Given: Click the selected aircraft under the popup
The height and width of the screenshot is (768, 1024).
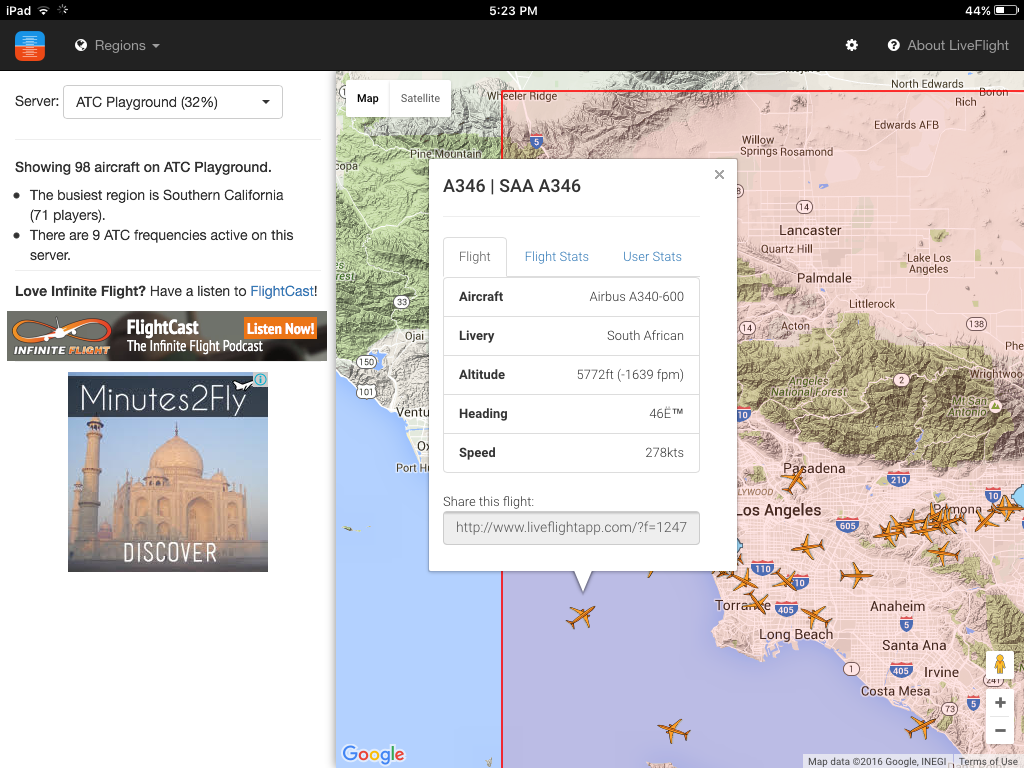Looking at the screenshot, I should click(x=580, y=616).
